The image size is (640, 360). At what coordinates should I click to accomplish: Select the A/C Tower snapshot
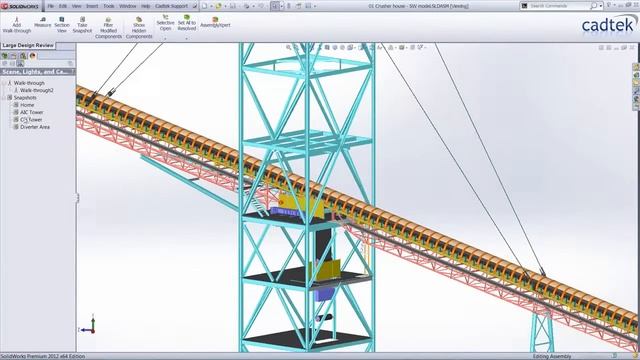31,112
